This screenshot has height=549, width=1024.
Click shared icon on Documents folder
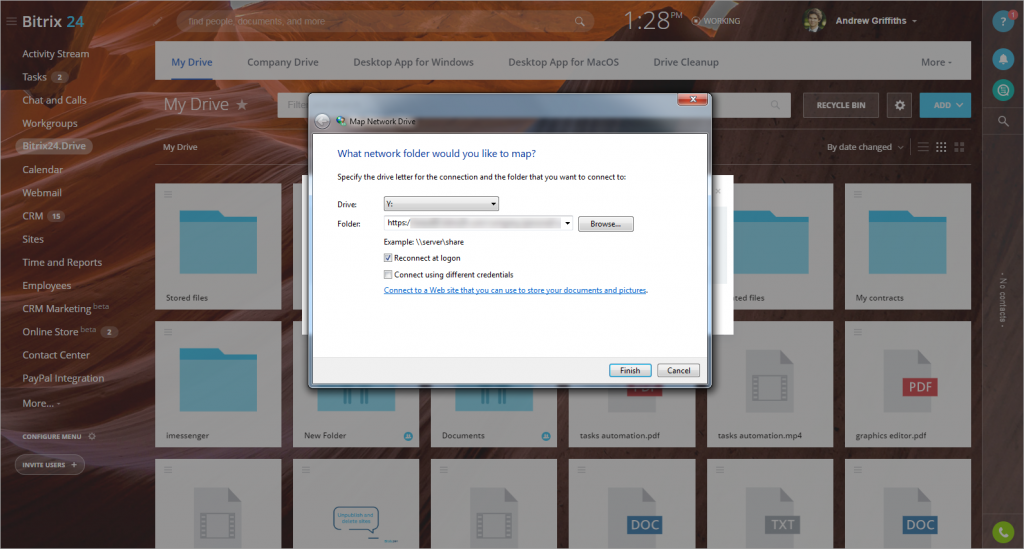coord(546,436)
